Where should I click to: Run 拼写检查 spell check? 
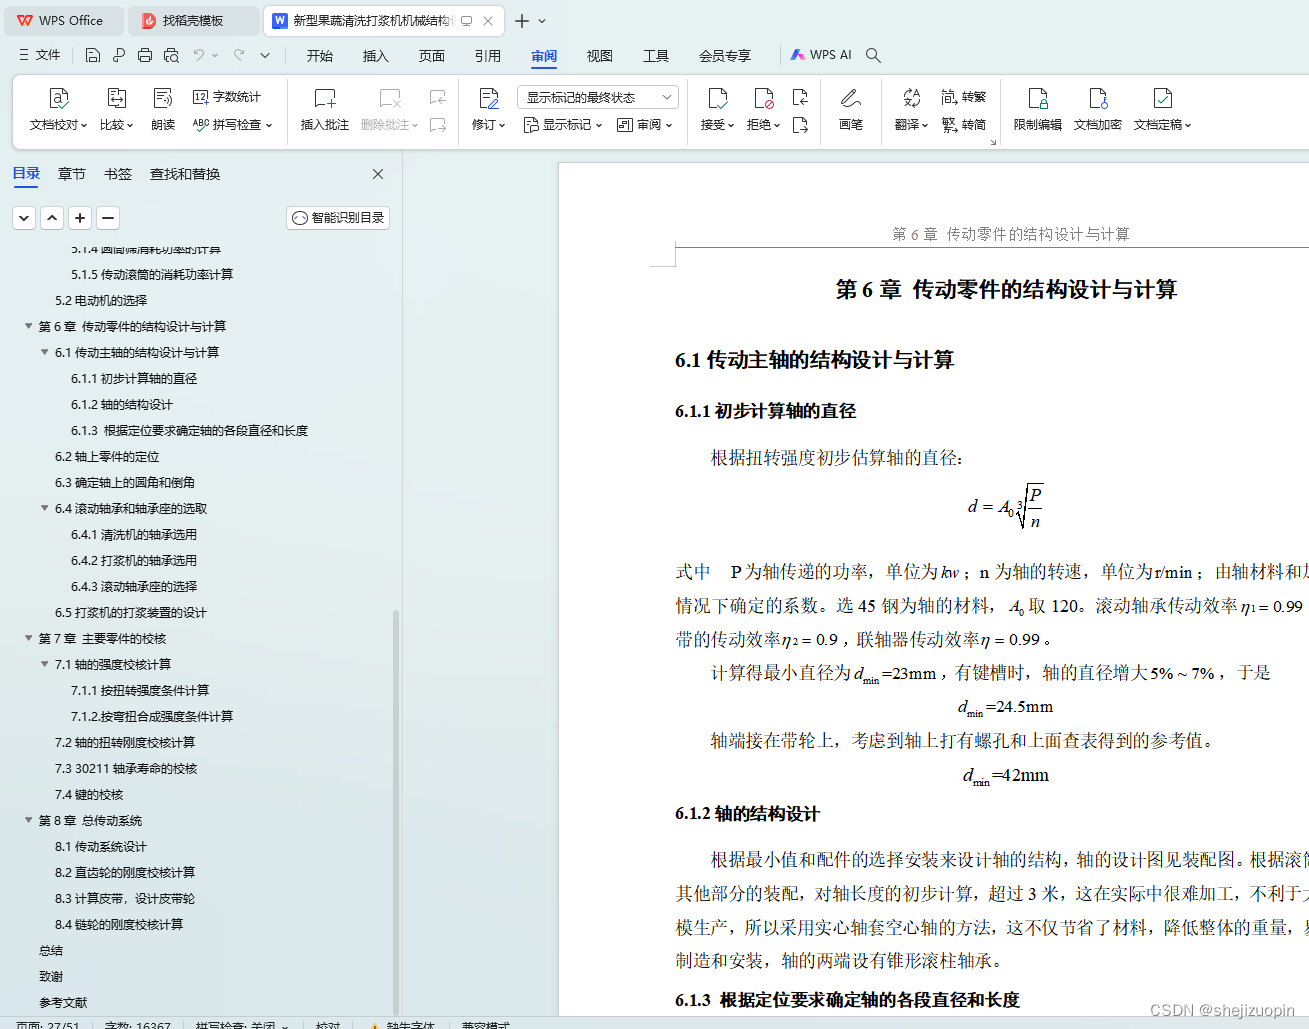point(232,125)
